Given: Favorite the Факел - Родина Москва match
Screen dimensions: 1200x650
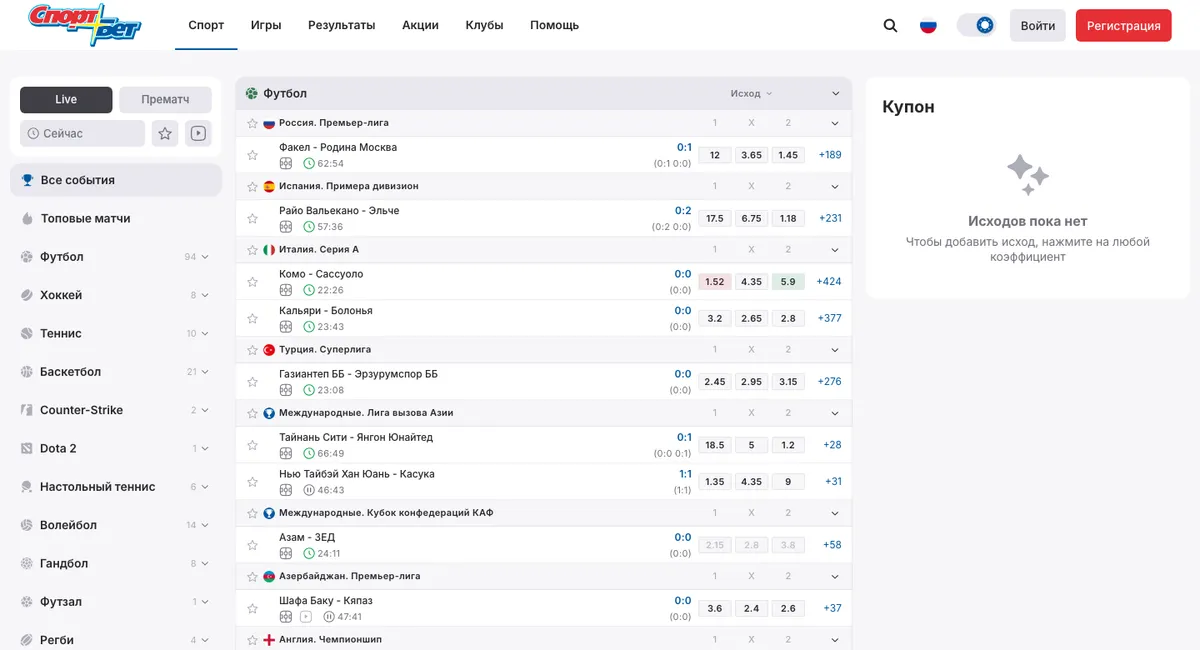Looking at the screenshot, I should pyautogui.click(x=253, y=155).
